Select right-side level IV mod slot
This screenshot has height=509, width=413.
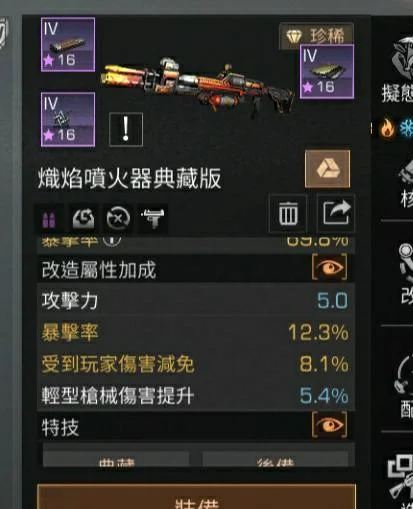pos(327,72)
